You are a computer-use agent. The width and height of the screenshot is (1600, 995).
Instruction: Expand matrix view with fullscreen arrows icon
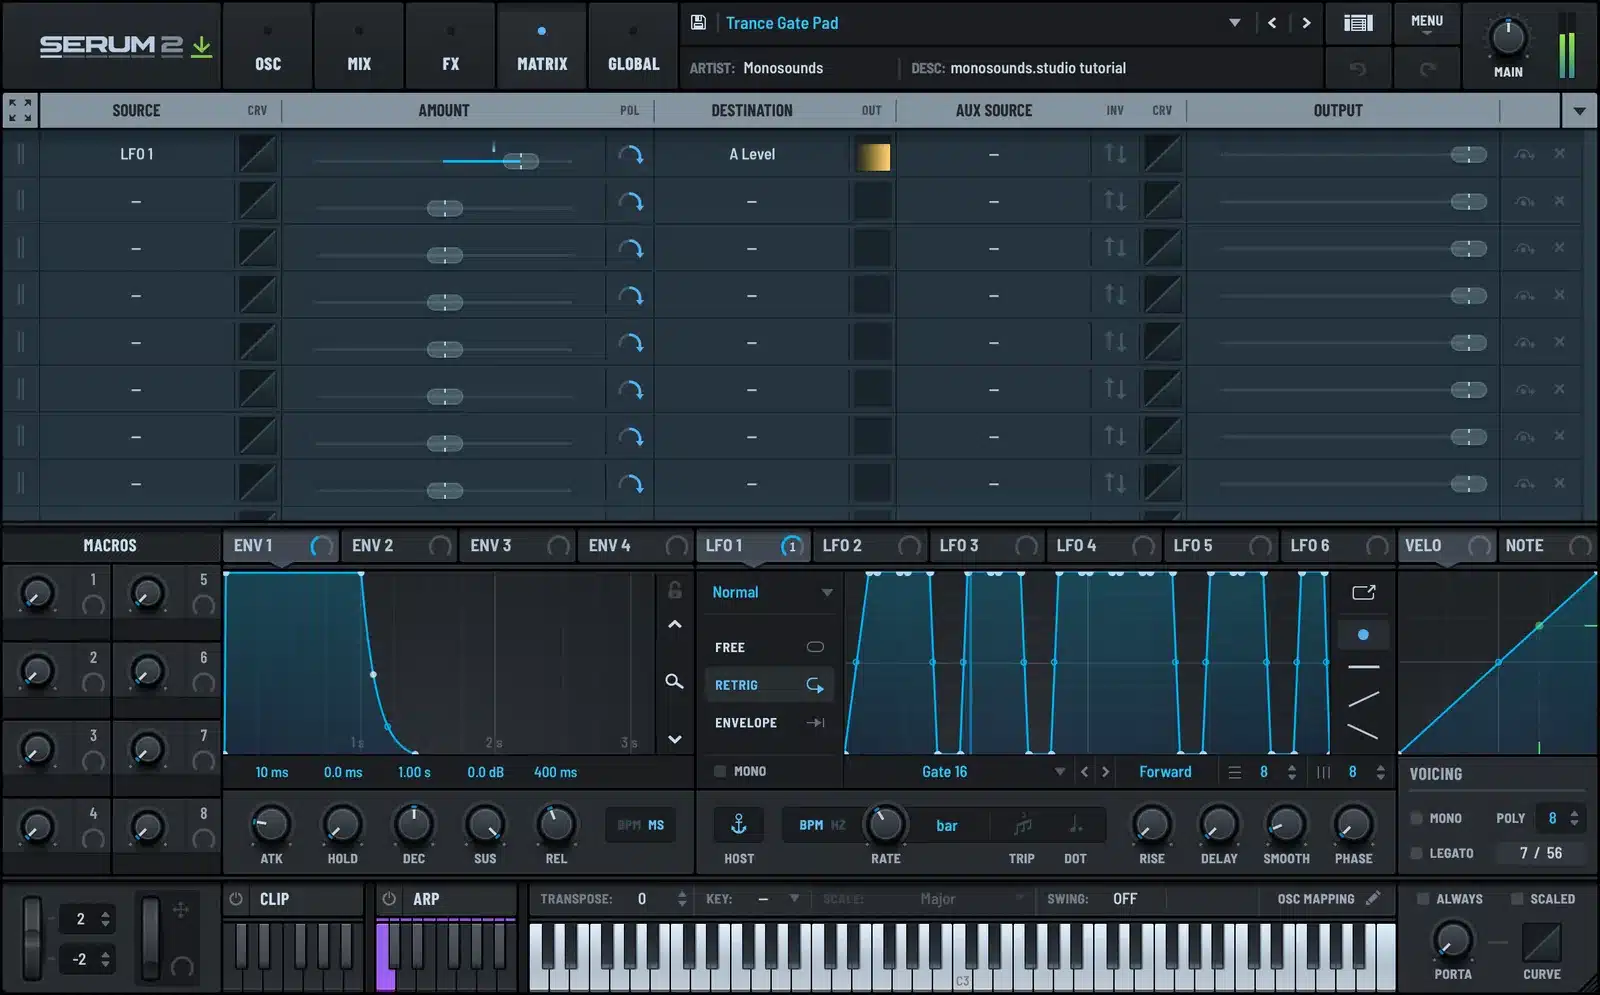20,110
